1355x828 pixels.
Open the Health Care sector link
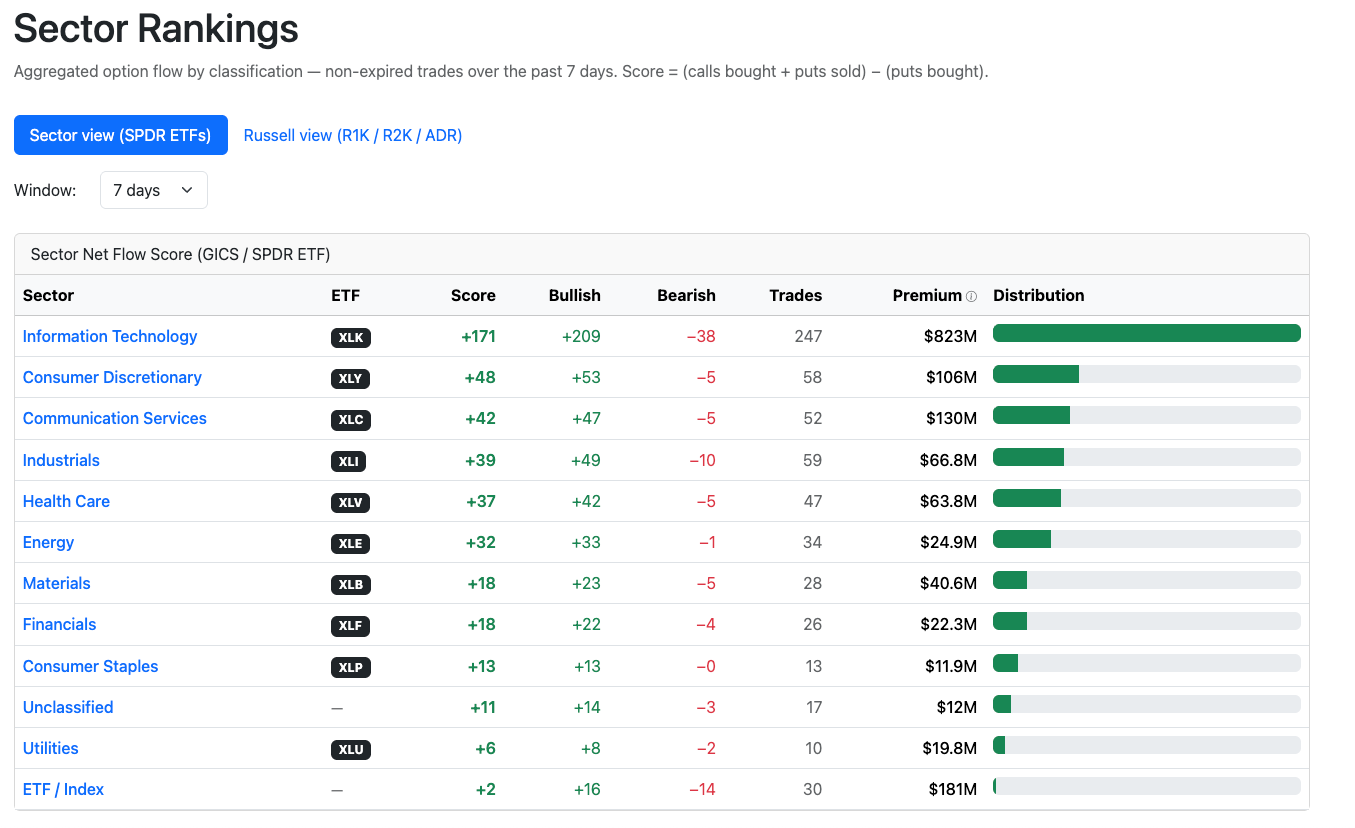click(x=66, y=501)
